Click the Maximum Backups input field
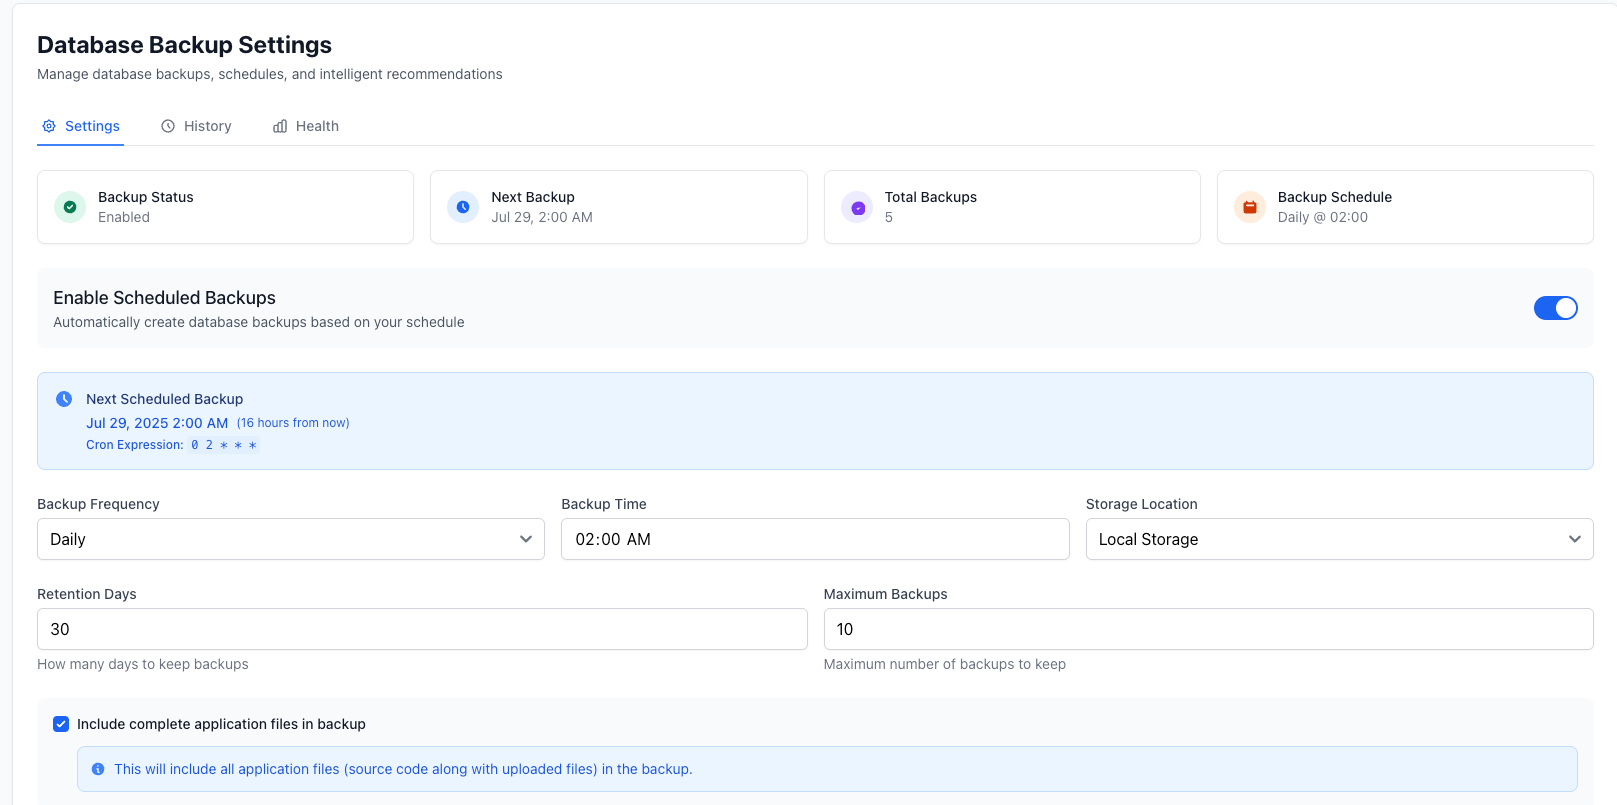 pos(1207,629)
